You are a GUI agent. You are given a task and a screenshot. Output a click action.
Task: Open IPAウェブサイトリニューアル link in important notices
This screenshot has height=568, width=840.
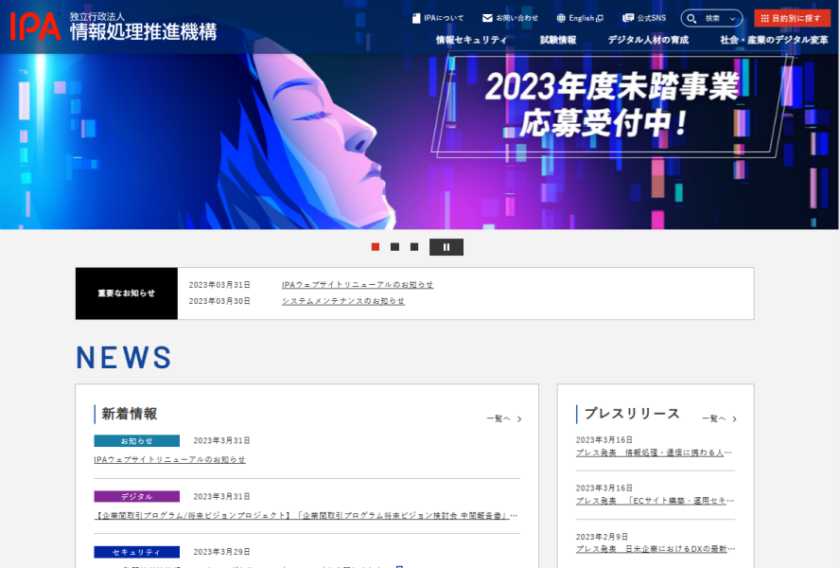click(357, 285)
